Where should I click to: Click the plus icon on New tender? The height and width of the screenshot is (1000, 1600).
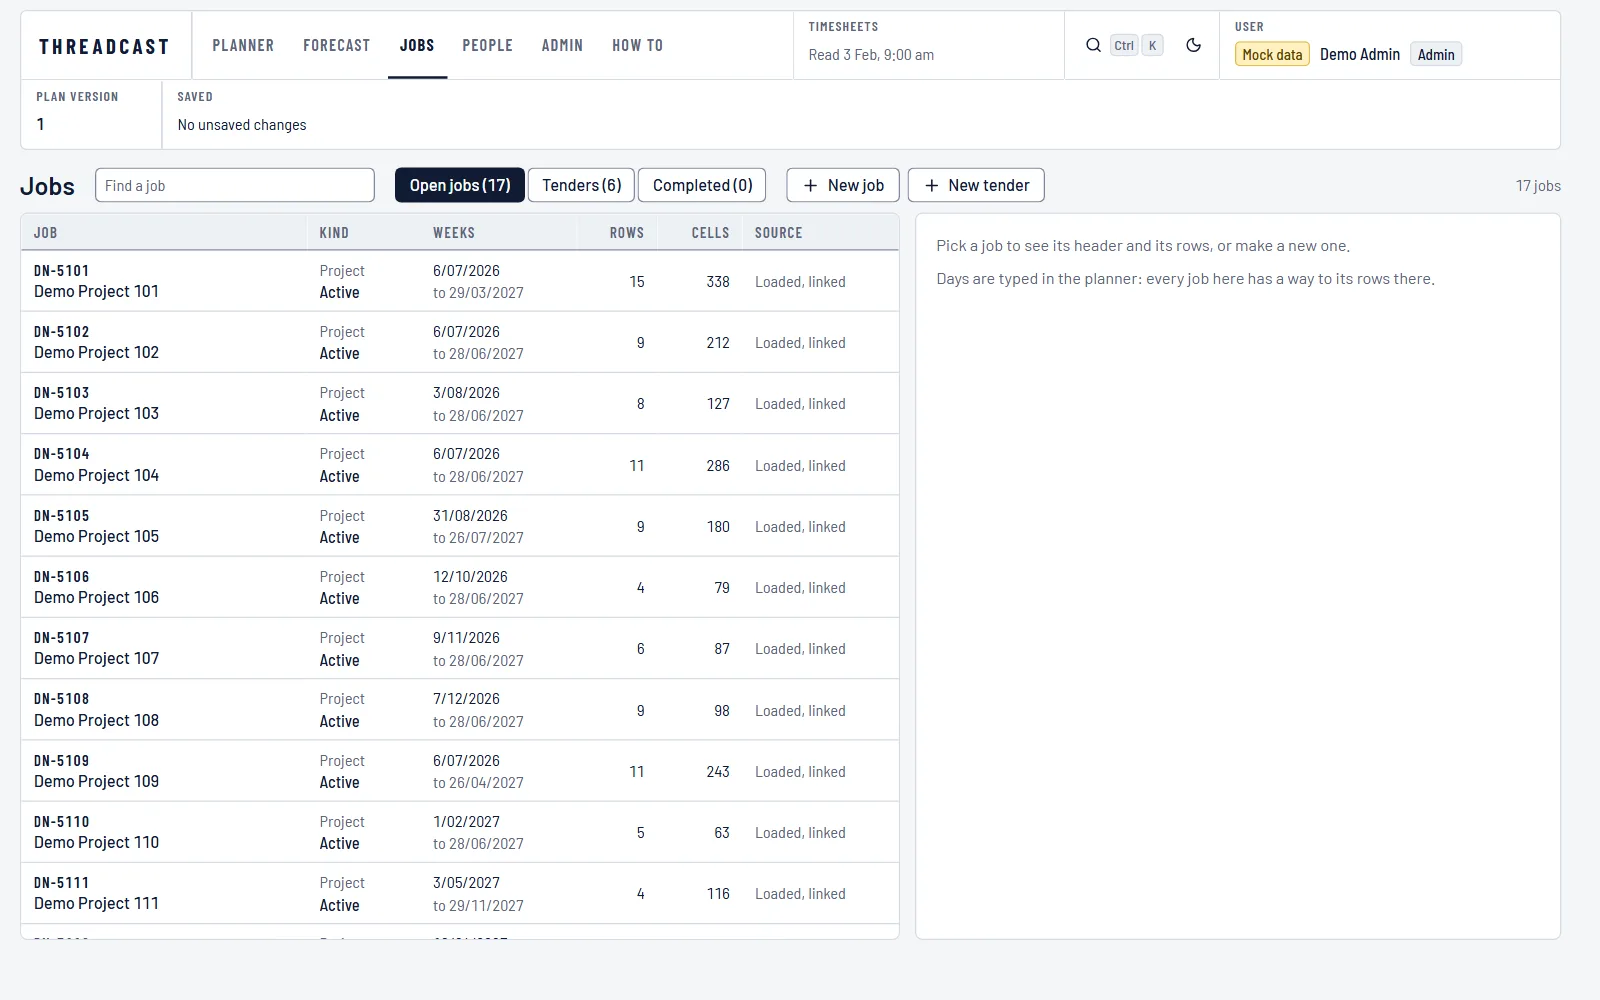[x=932, y=185]
